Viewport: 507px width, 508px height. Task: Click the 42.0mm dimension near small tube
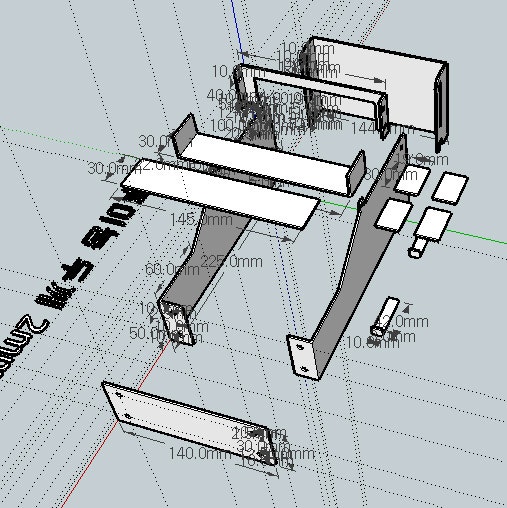tap(404, 322)
